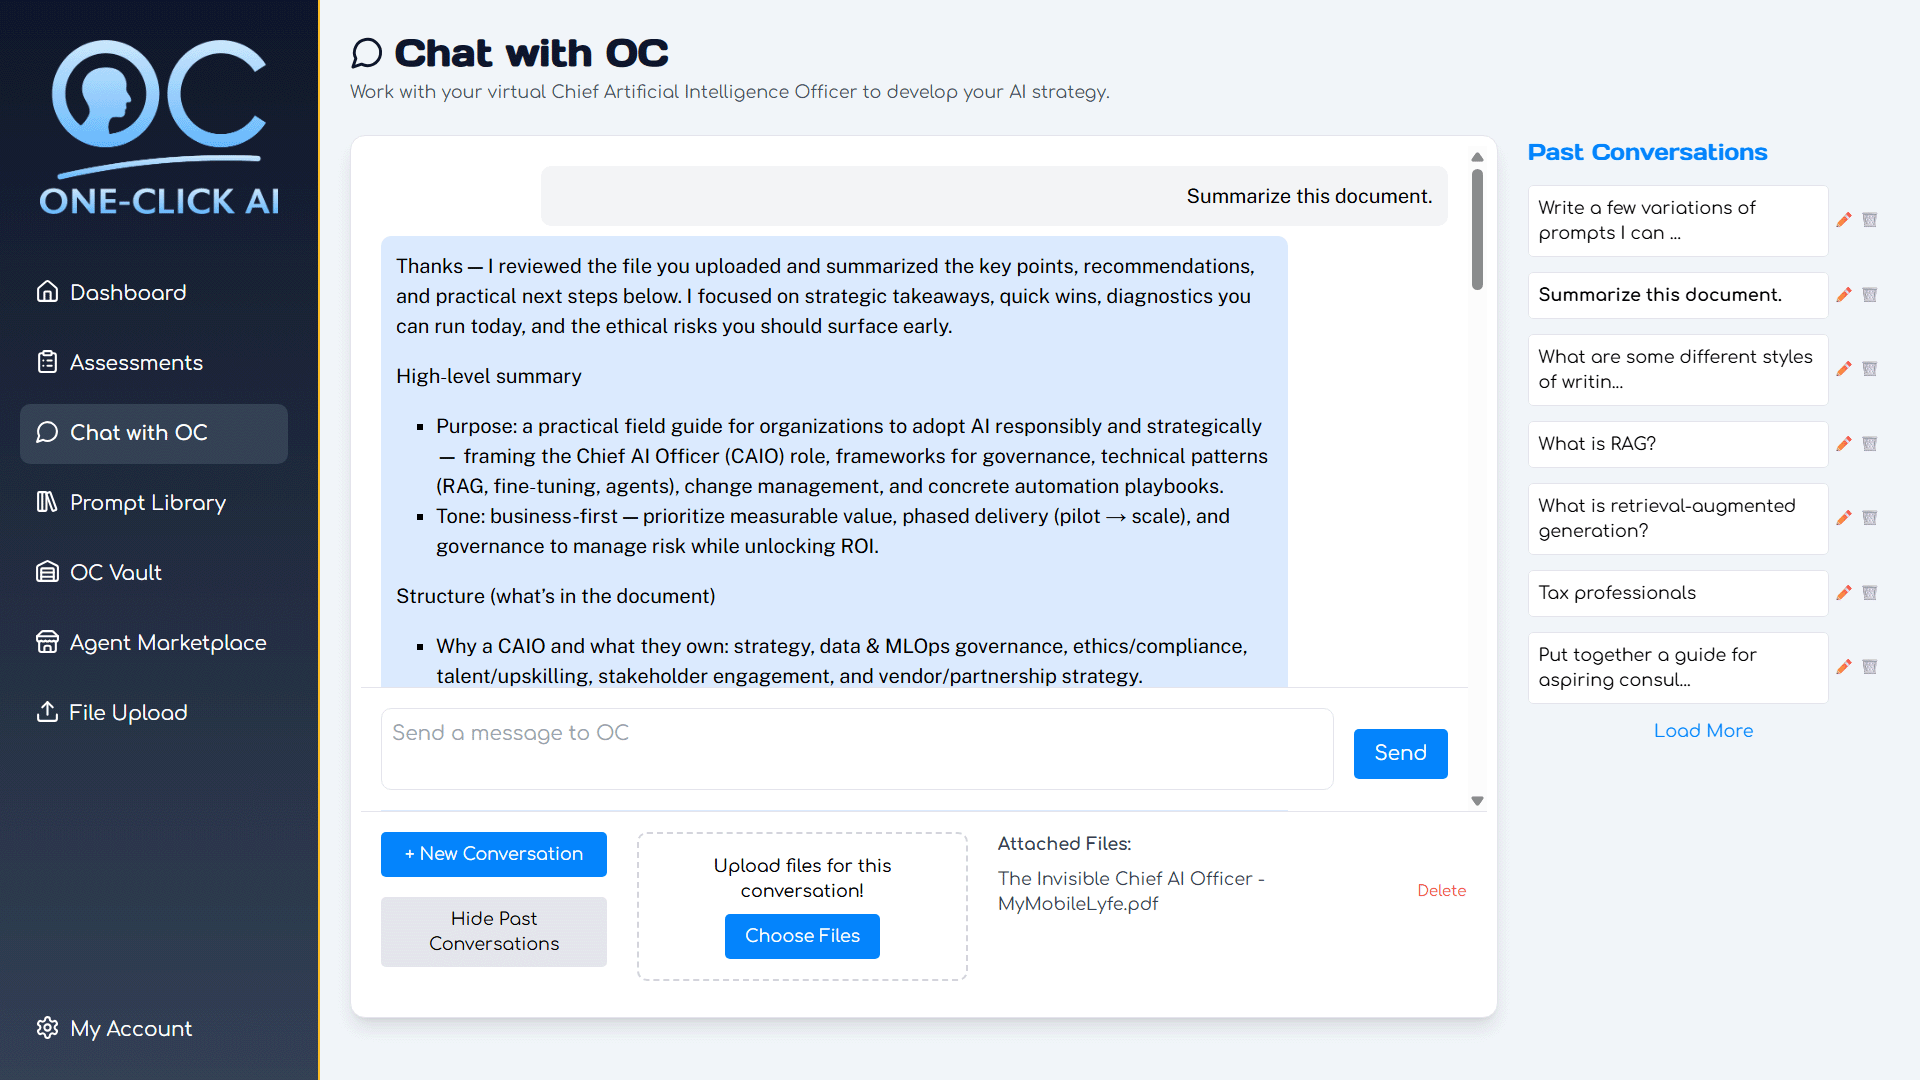Click the One-Click AI logo

(159, 128)
